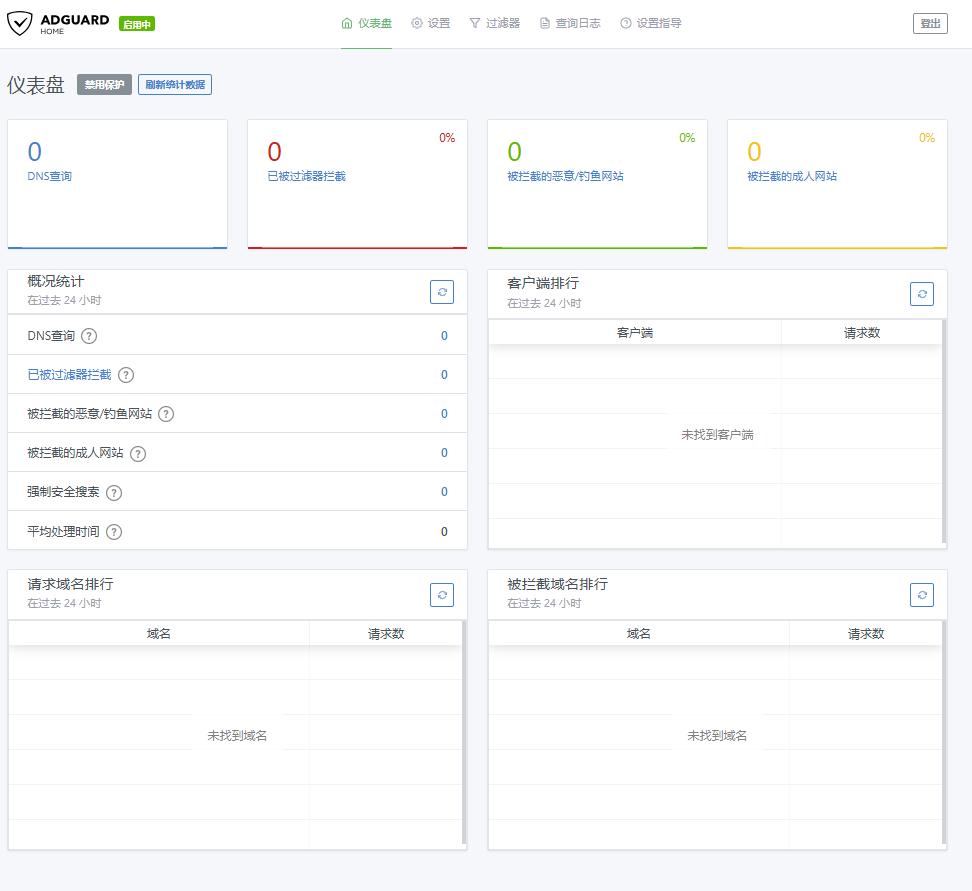Image resolution: width=972 pixels, height=891 pixels.
Task: Go to the 查询日志 tab
Action: (569, 23)
